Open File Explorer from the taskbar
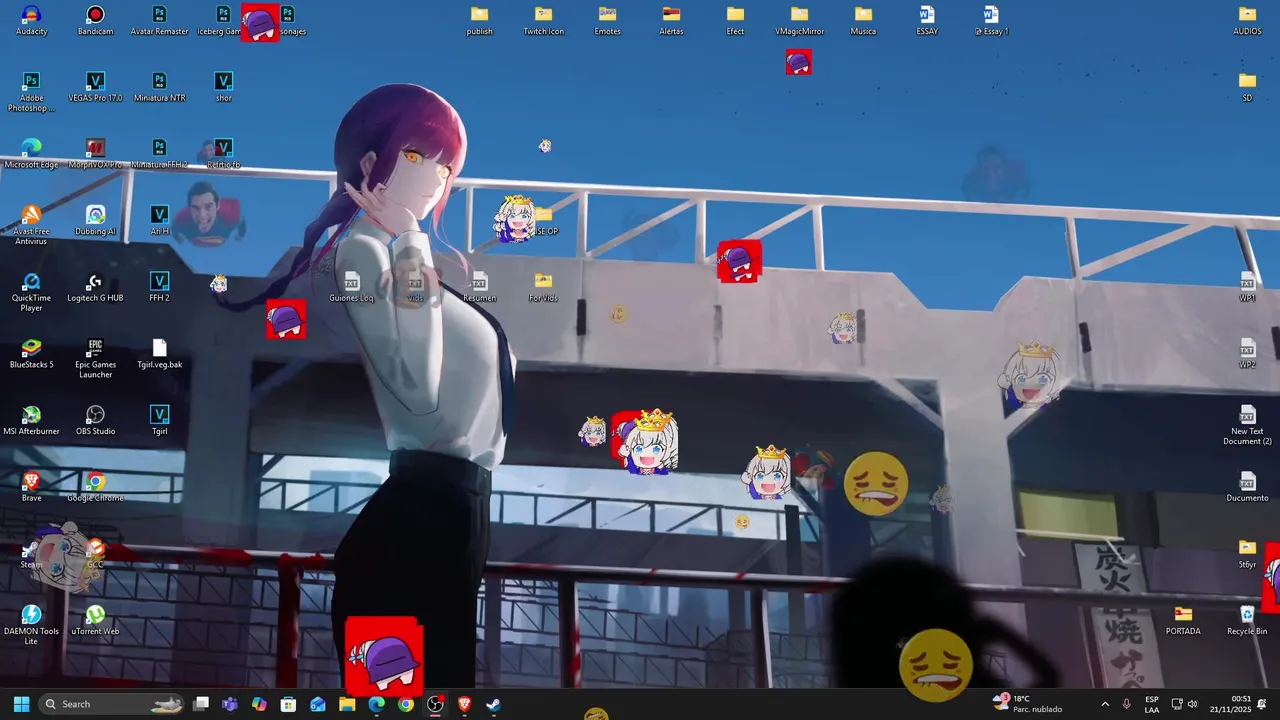The height and width of the screenshot is (720, 1280). pos(347,704)
